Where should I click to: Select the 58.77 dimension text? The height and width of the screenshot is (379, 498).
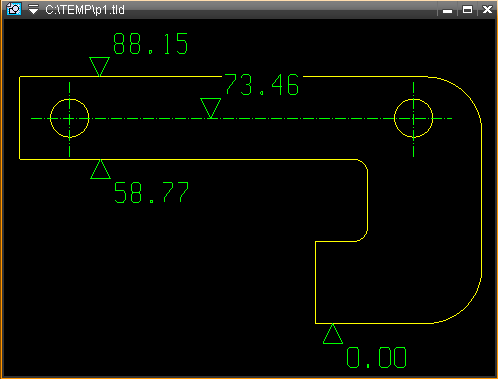(151, 192)
